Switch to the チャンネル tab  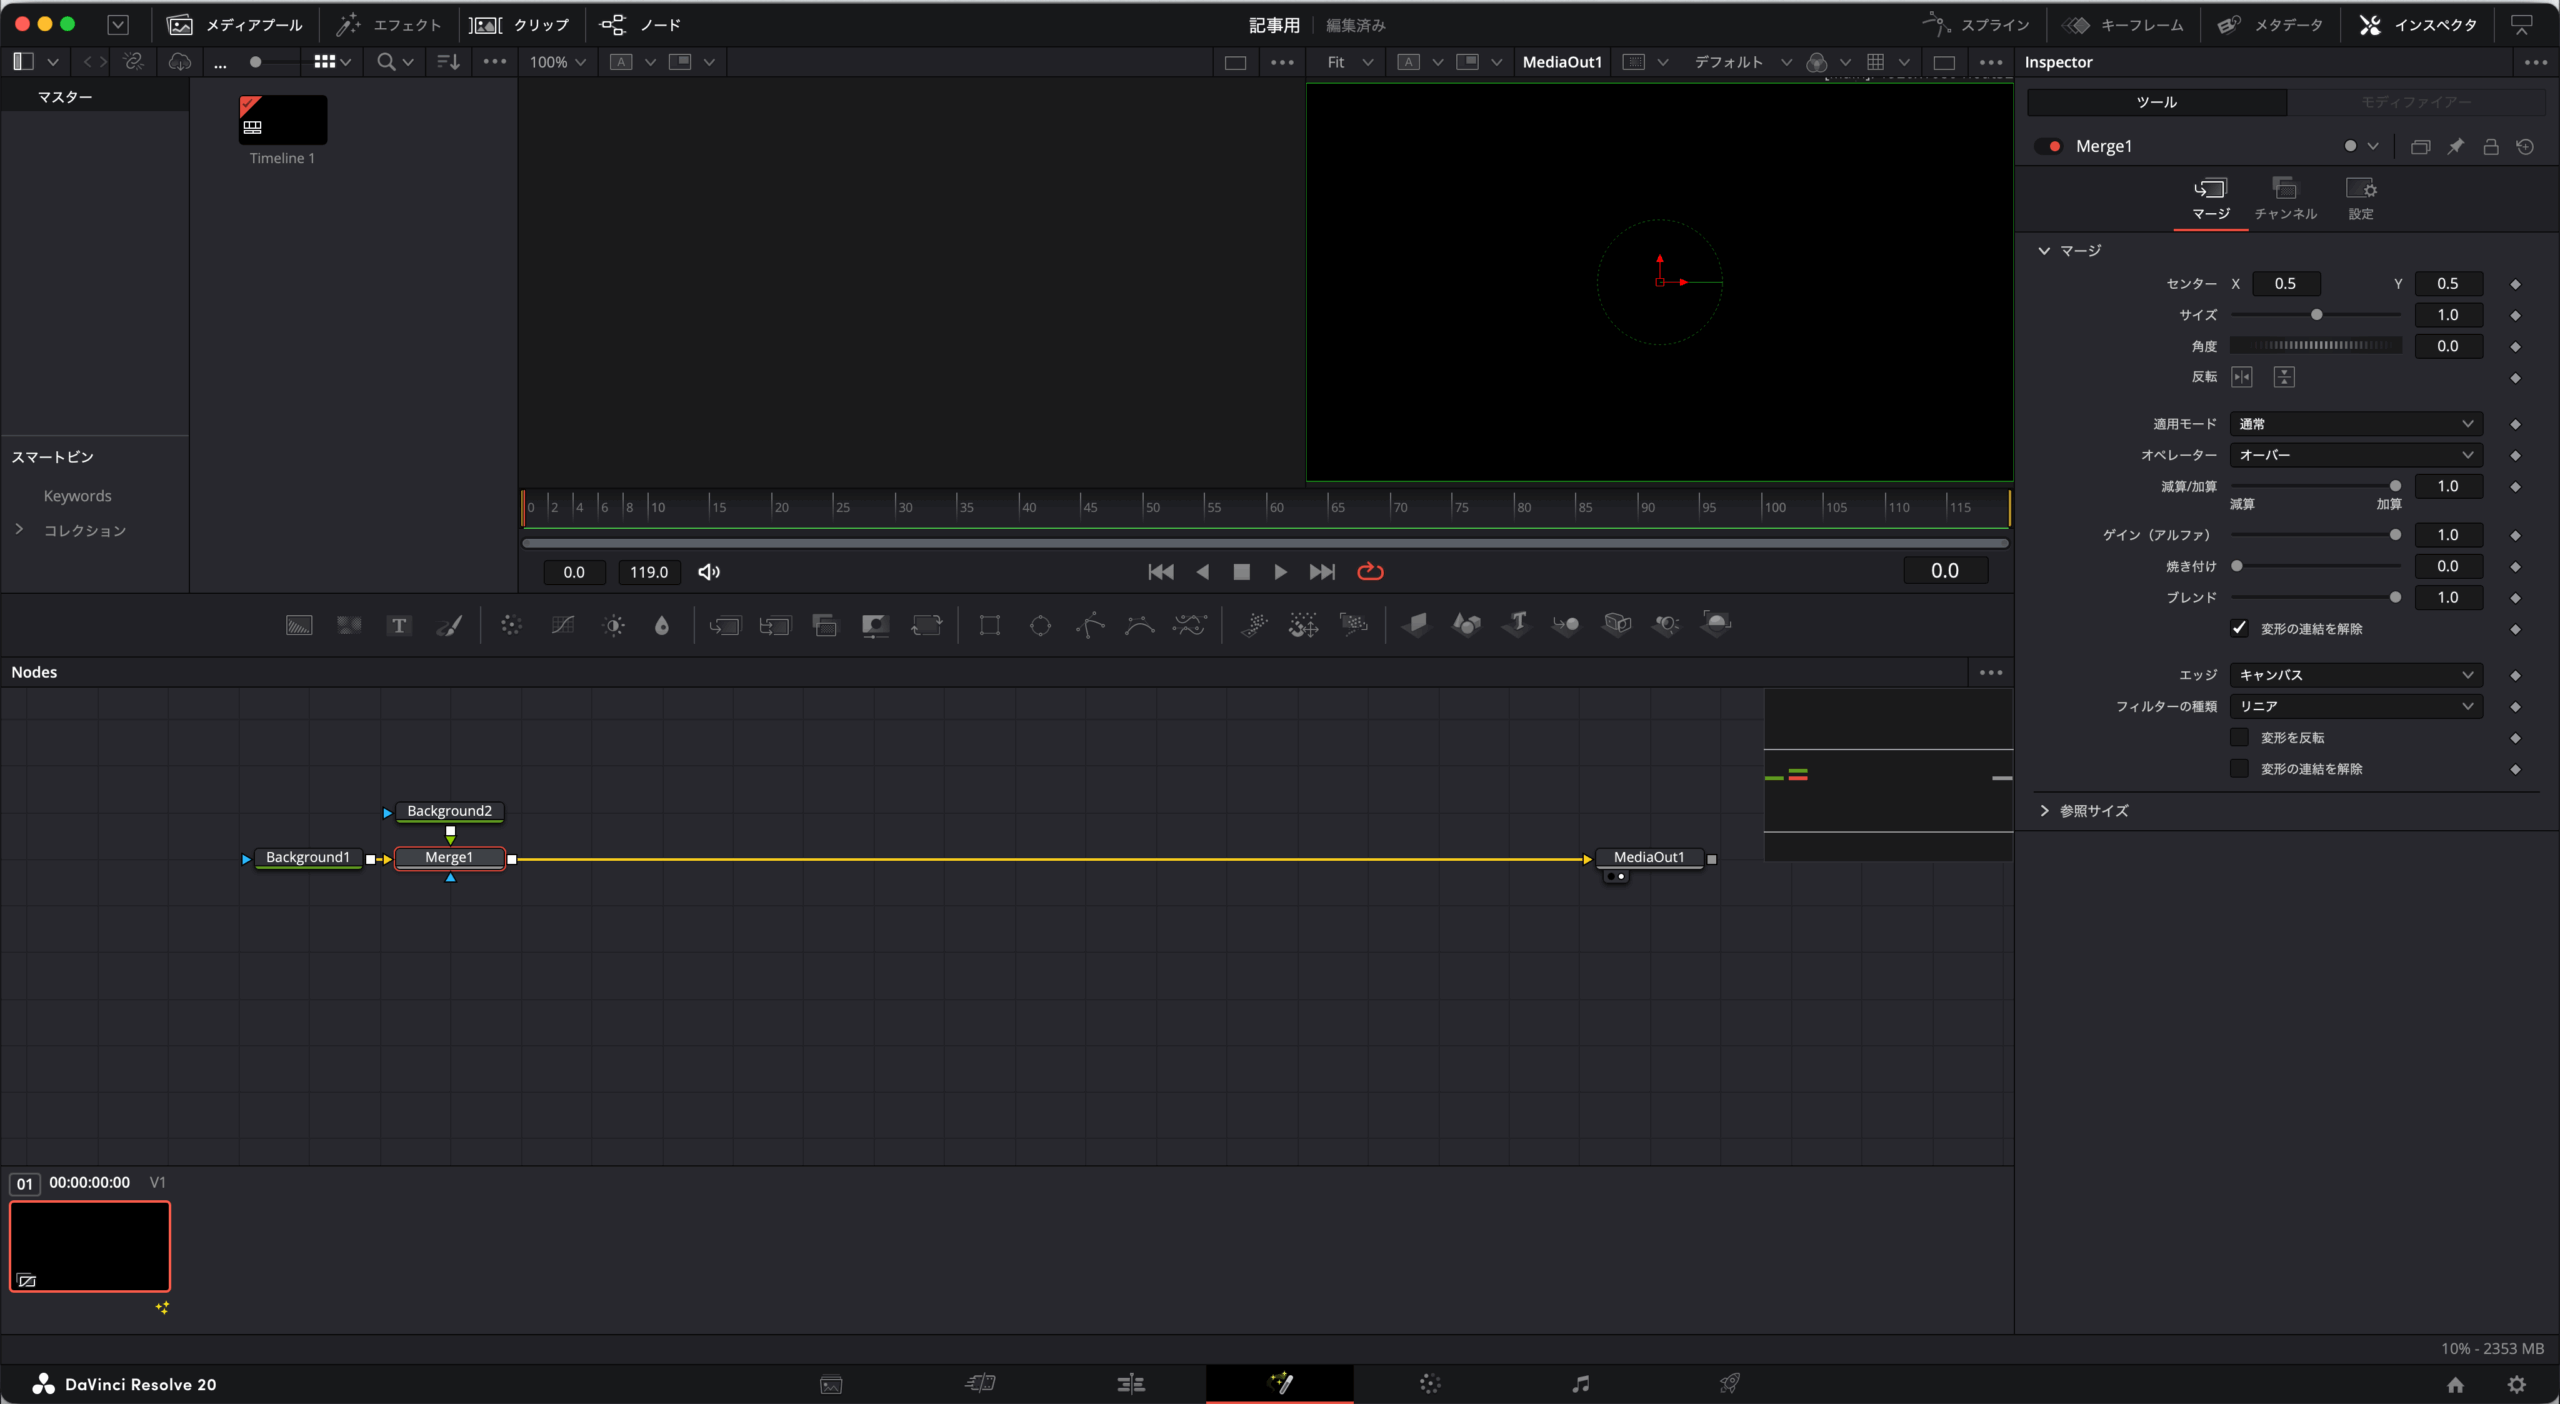click(2285, 198)
